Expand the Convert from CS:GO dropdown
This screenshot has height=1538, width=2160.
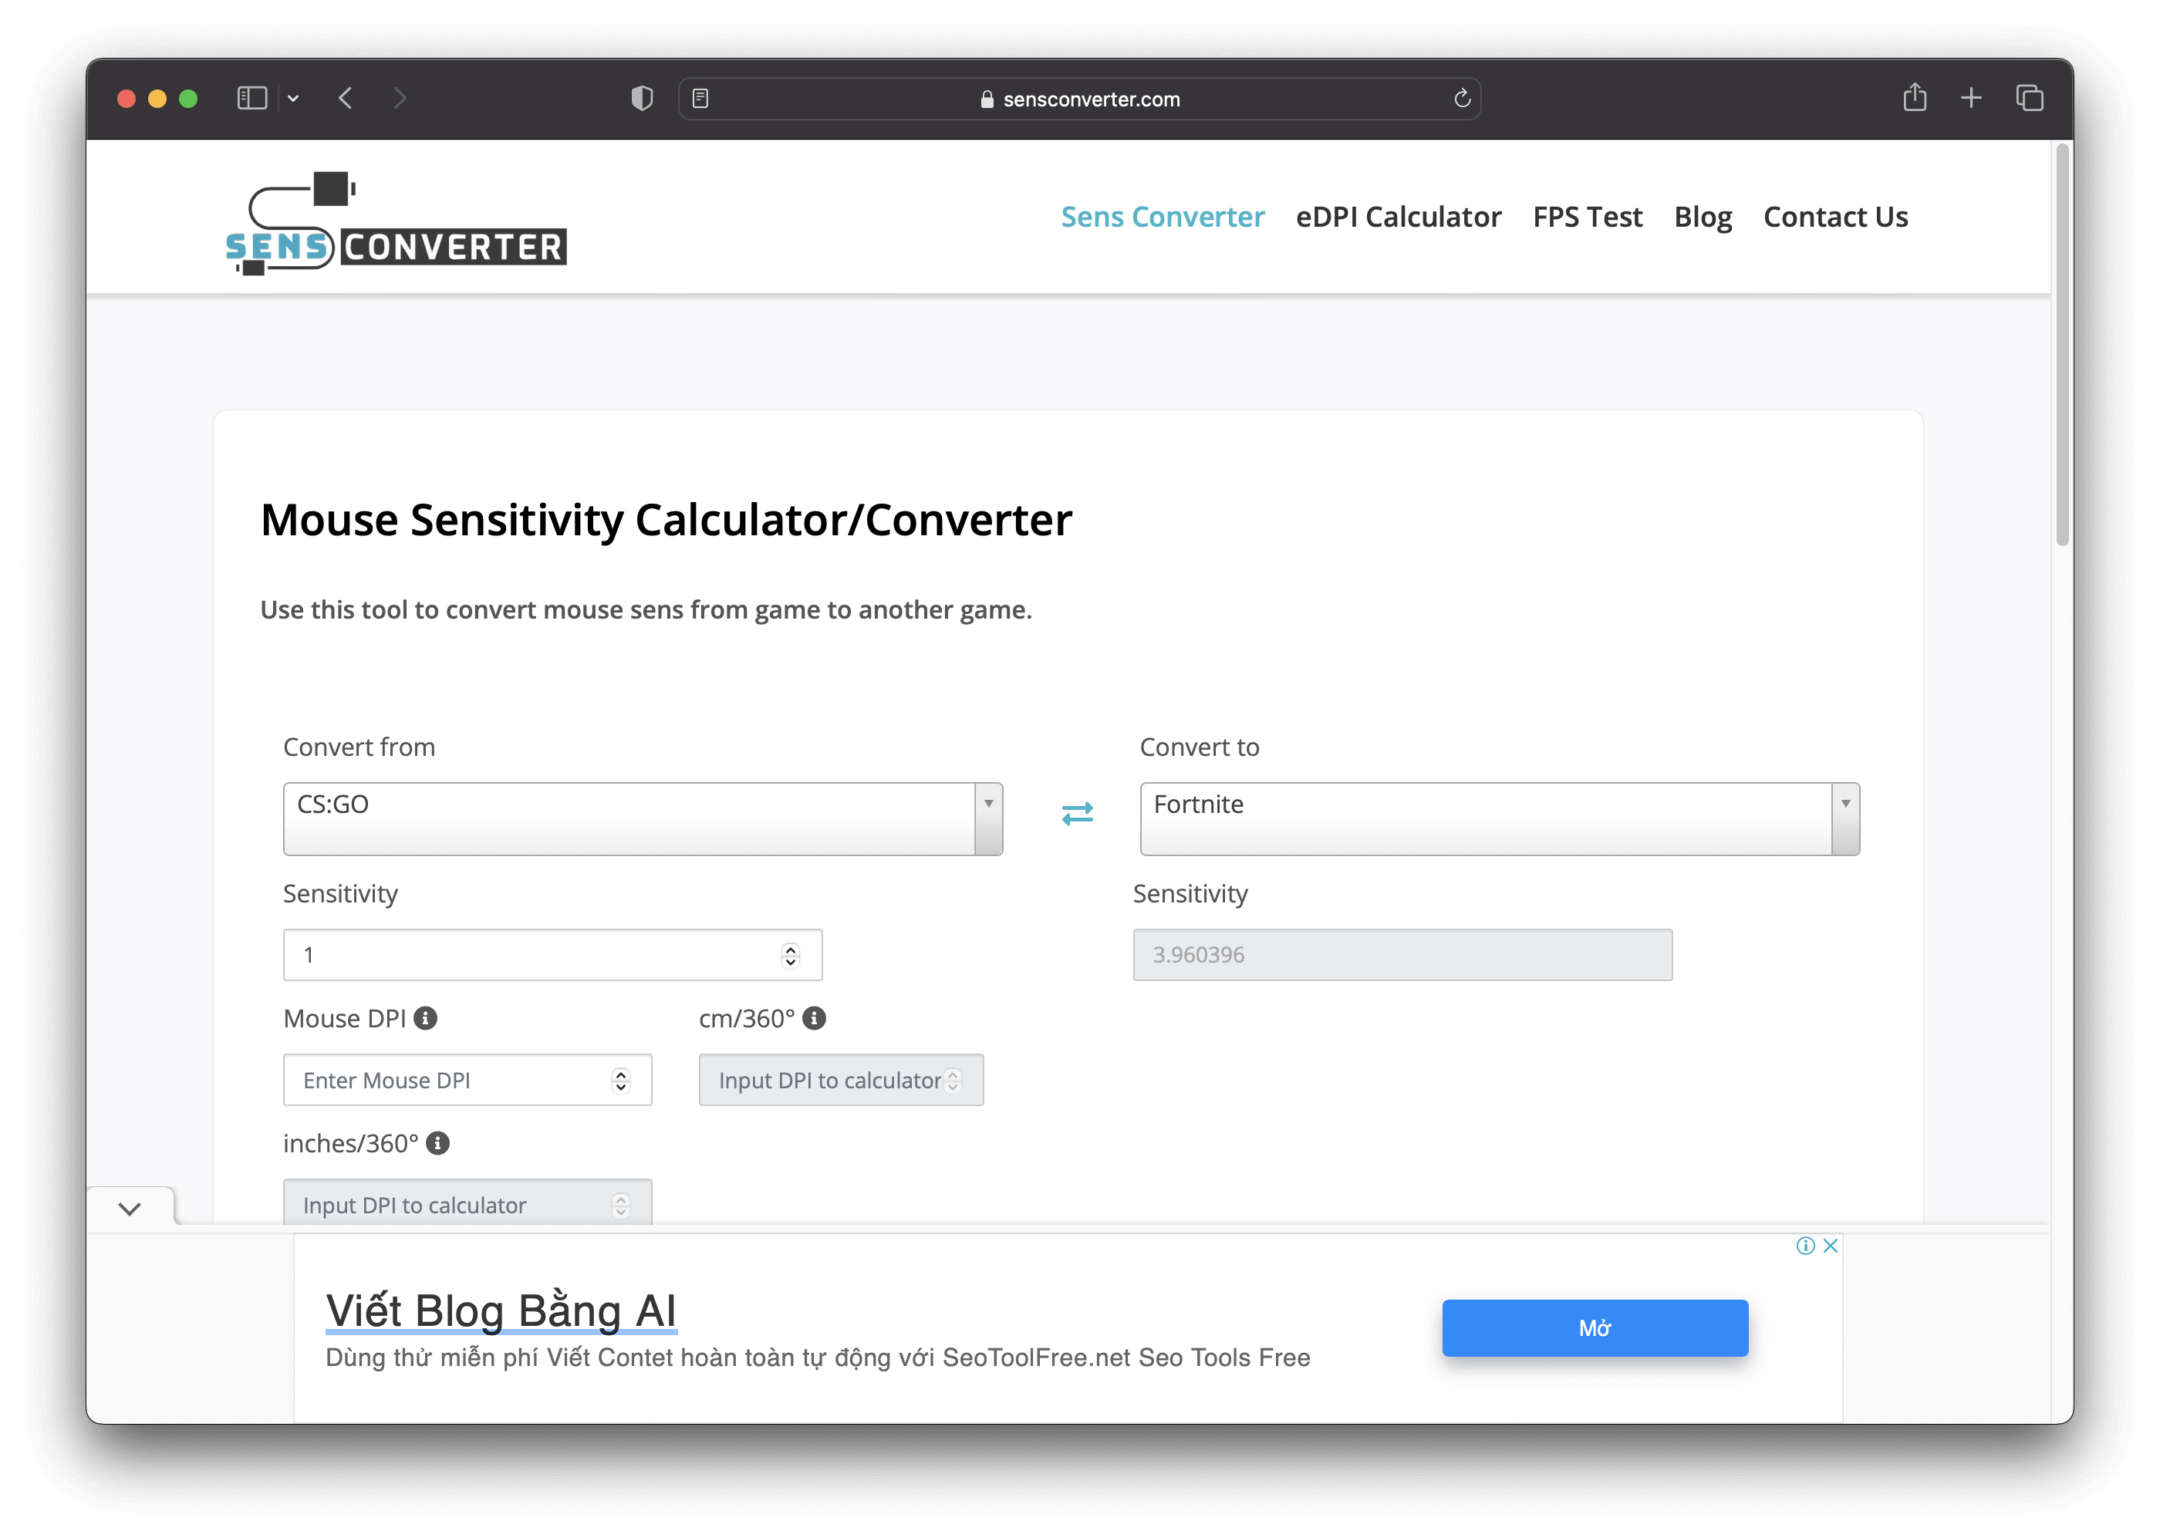[985, 811]
